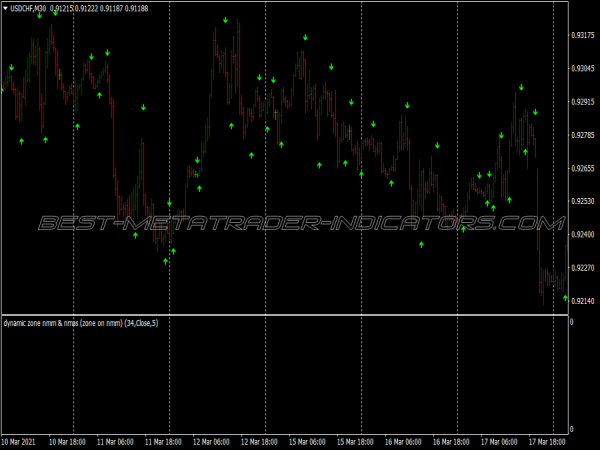
Task: Select the last green up arrow near 0.92140
Action: [565, 298]
